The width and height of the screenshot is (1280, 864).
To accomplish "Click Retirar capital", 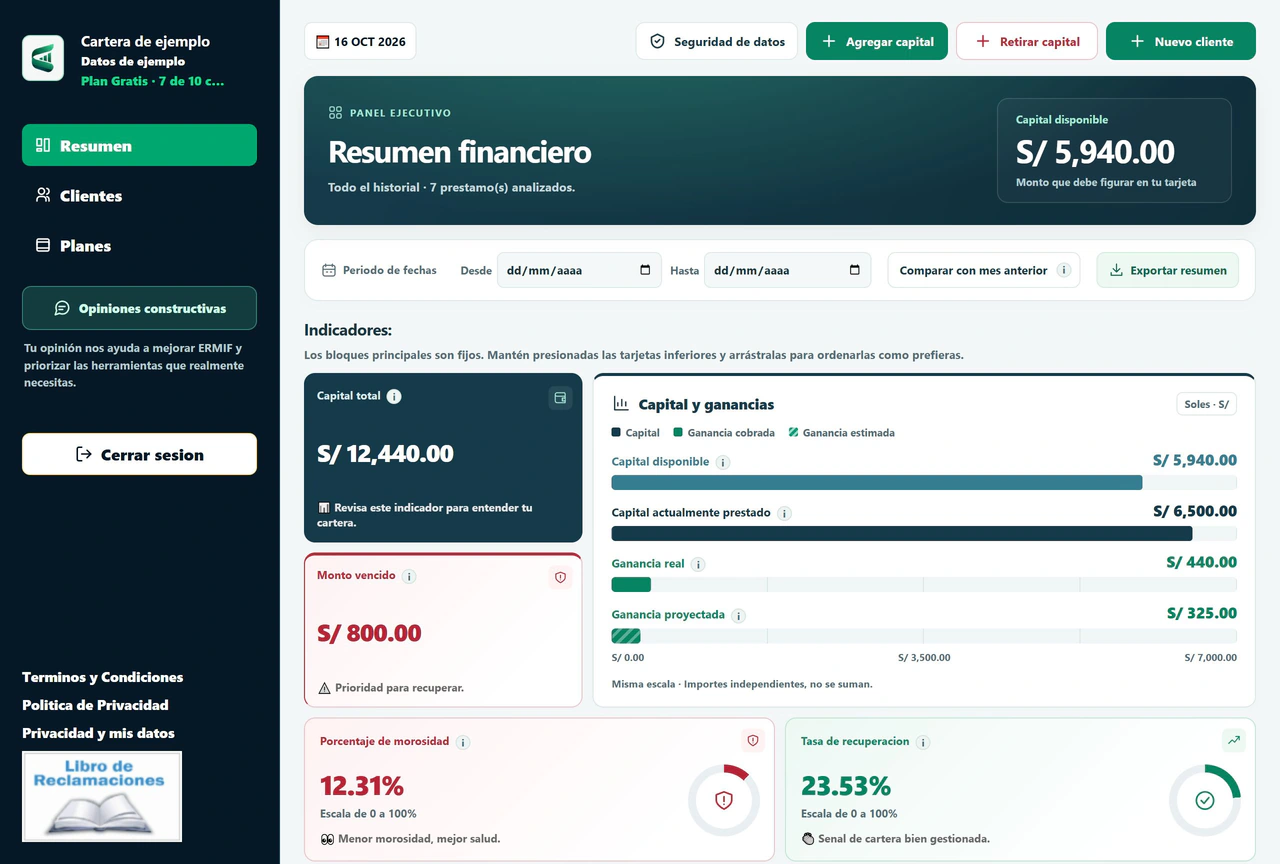I will [1027, 41].
